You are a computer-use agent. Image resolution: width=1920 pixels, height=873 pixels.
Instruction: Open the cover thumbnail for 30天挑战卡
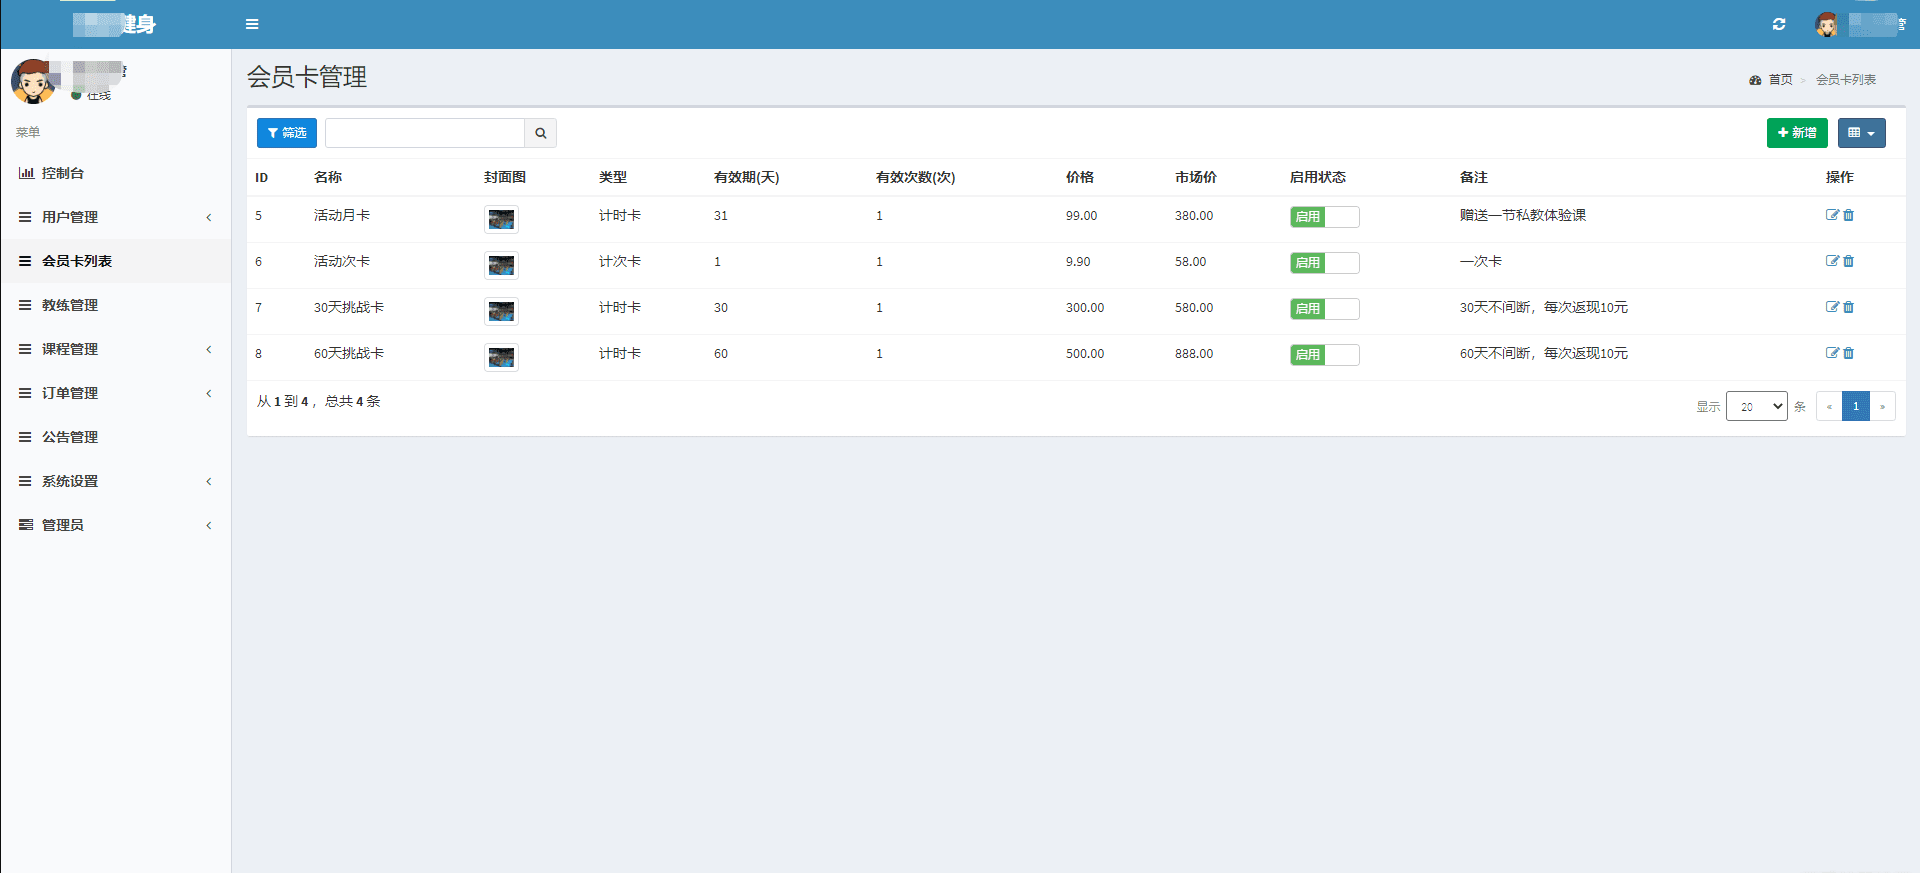pyautogui.click(x=501, y=311)
